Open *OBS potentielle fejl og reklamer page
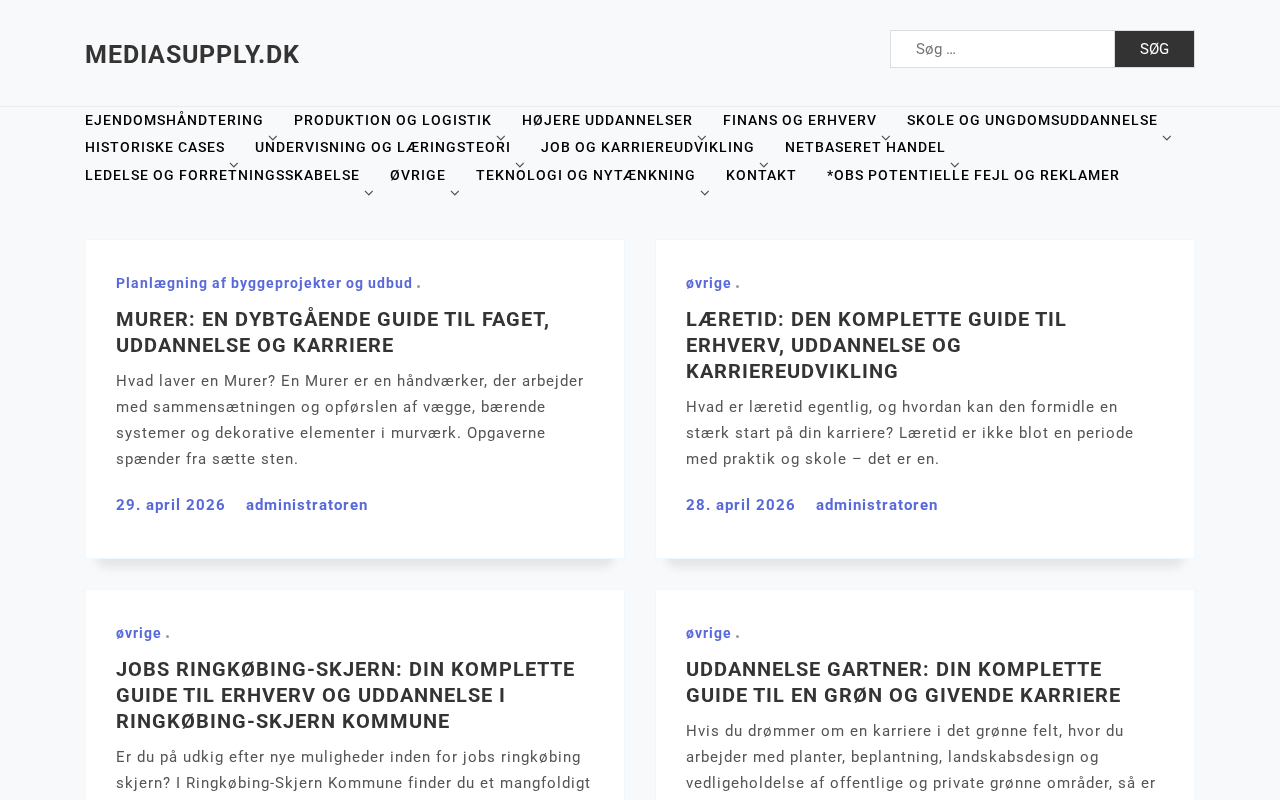Screen dimensions: 1280x800 coord(973,175)
